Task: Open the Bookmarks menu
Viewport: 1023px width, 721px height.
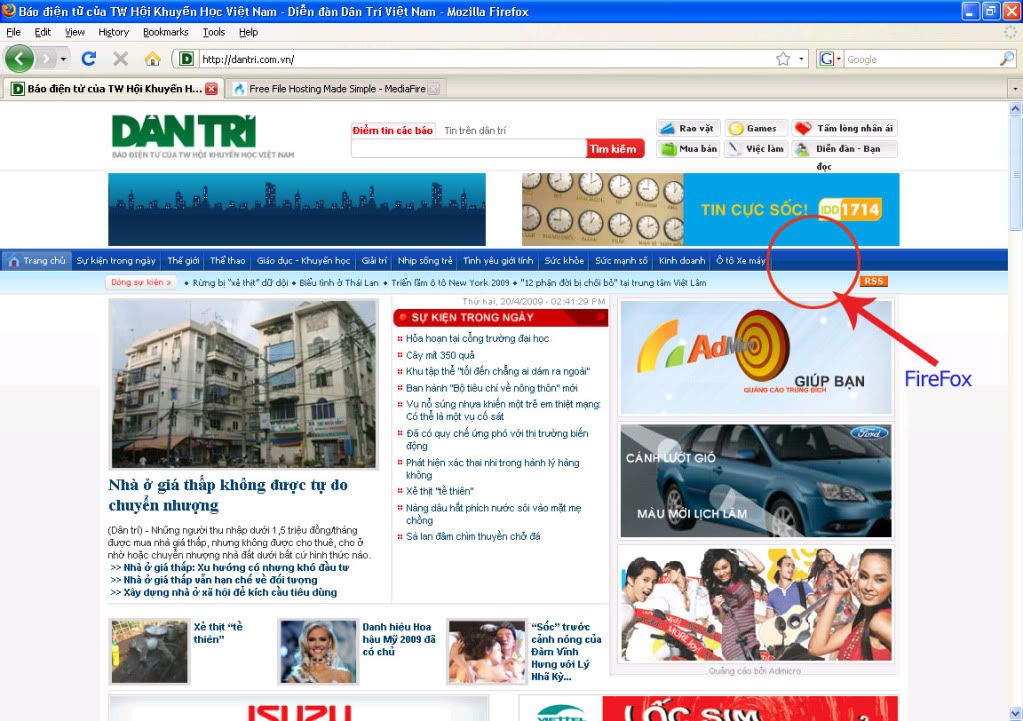Action: click(166, 32)
